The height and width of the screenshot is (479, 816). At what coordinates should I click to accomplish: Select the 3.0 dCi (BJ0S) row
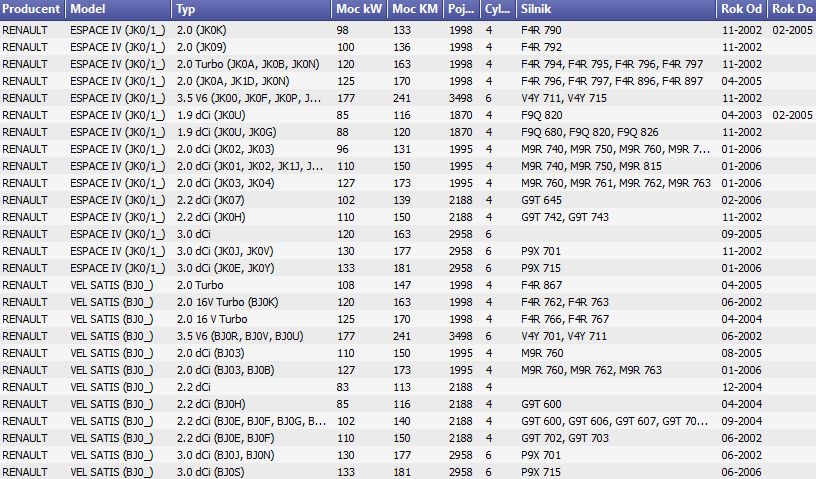tap(408, 472)
